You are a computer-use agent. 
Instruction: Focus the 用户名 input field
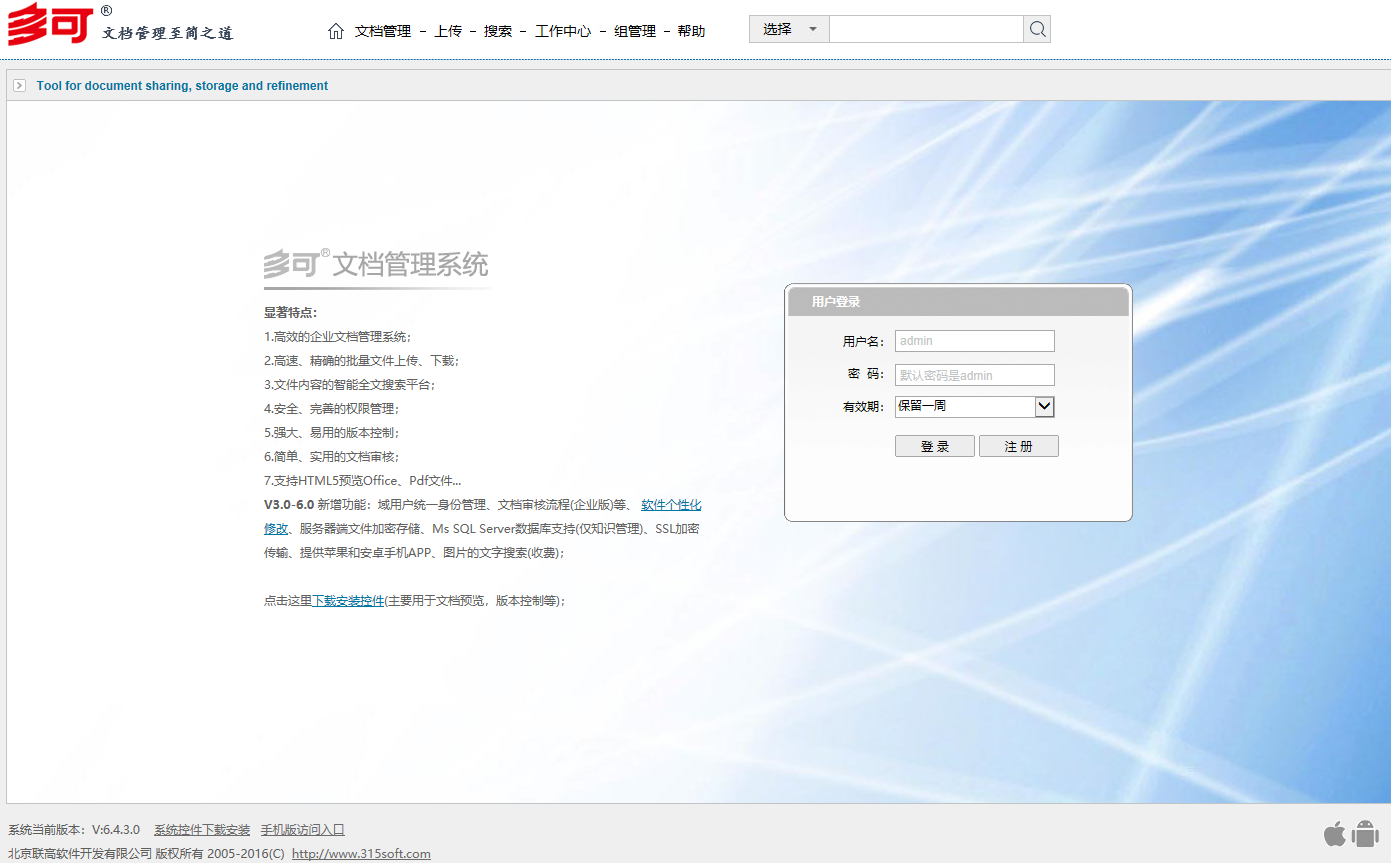point(975,341)
